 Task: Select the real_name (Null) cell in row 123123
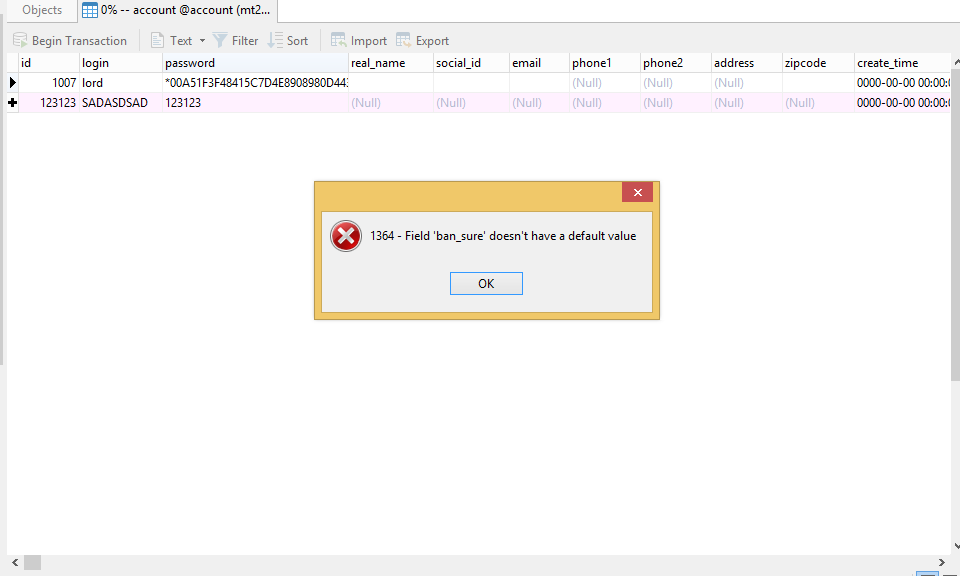391,103
